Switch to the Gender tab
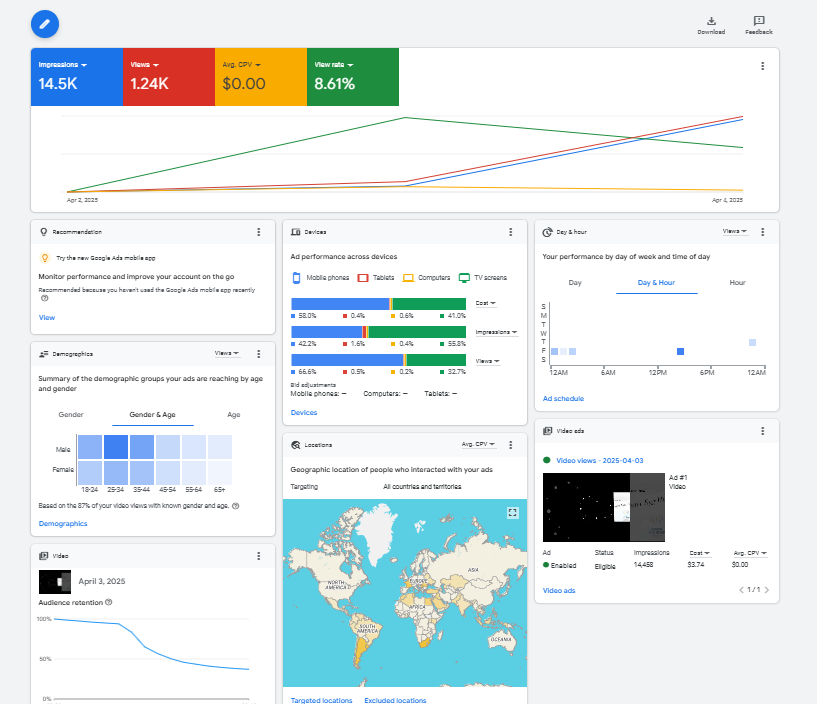Viewport: 817px width, 704px height. [71, 414]
